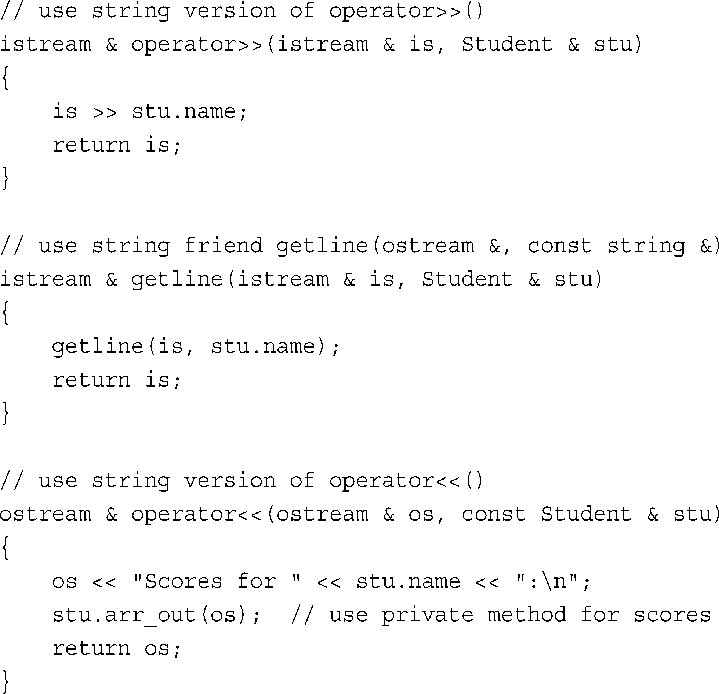Click the istream & getline function signature
This screenshot has width=719, height=694.
point(301,279)
